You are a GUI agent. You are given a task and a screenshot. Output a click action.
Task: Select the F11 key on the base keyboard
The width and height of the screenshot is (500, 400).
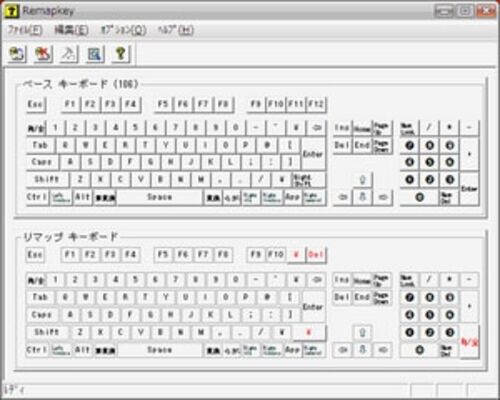point(296,104)
